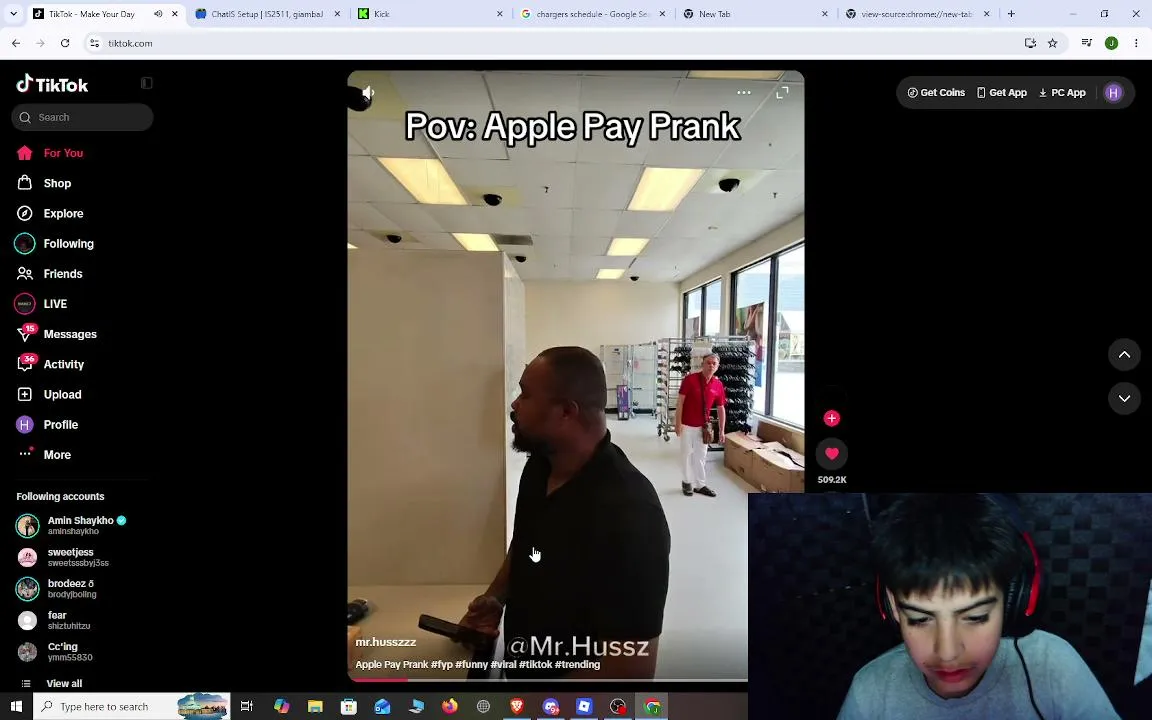
Task: Bookmark this page with the star
Action: (x=1052, y=43)
